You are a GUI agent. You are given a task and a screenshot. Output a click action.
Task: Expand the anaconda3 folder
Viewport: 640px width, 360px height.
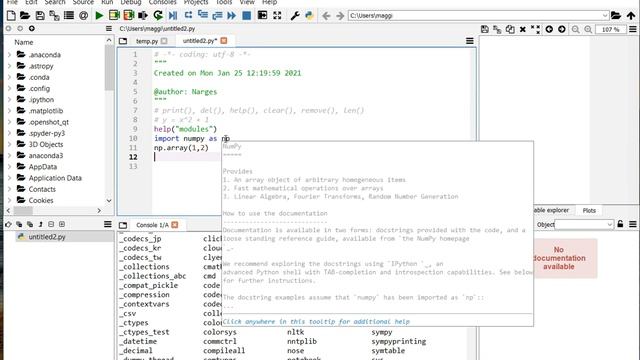(x=9, y=156)
